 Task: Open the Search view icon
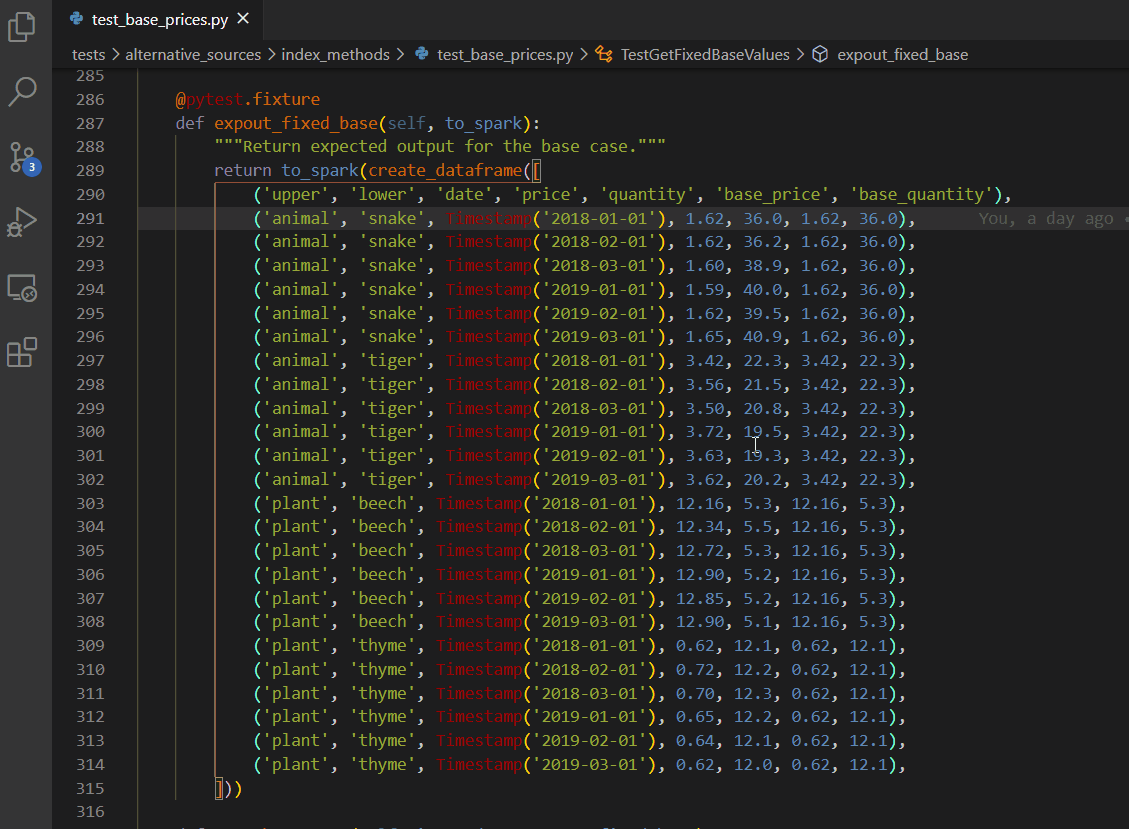click(x=22, y=91)
